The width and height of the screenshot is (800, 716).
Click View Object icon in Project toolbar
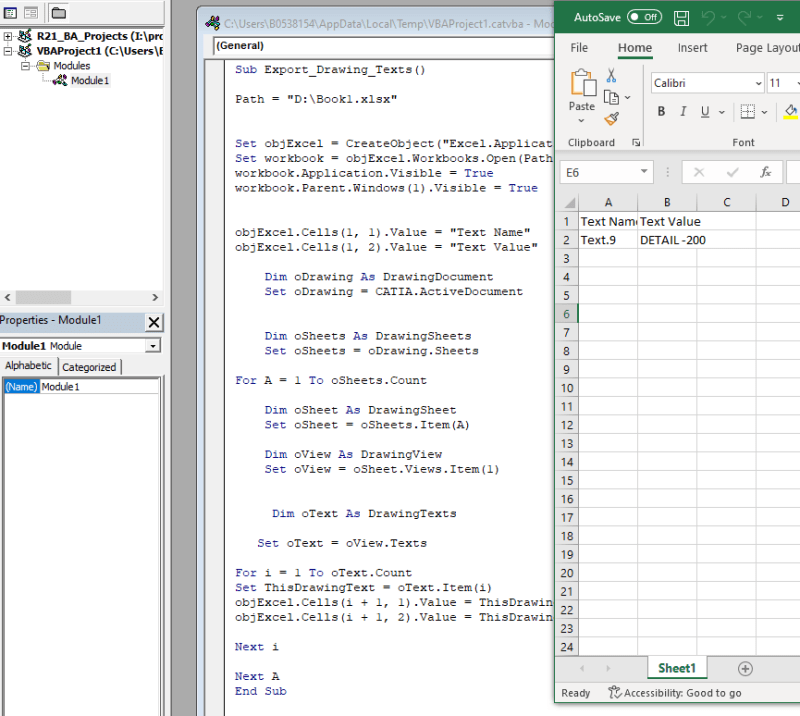click(x=31, y=13)
